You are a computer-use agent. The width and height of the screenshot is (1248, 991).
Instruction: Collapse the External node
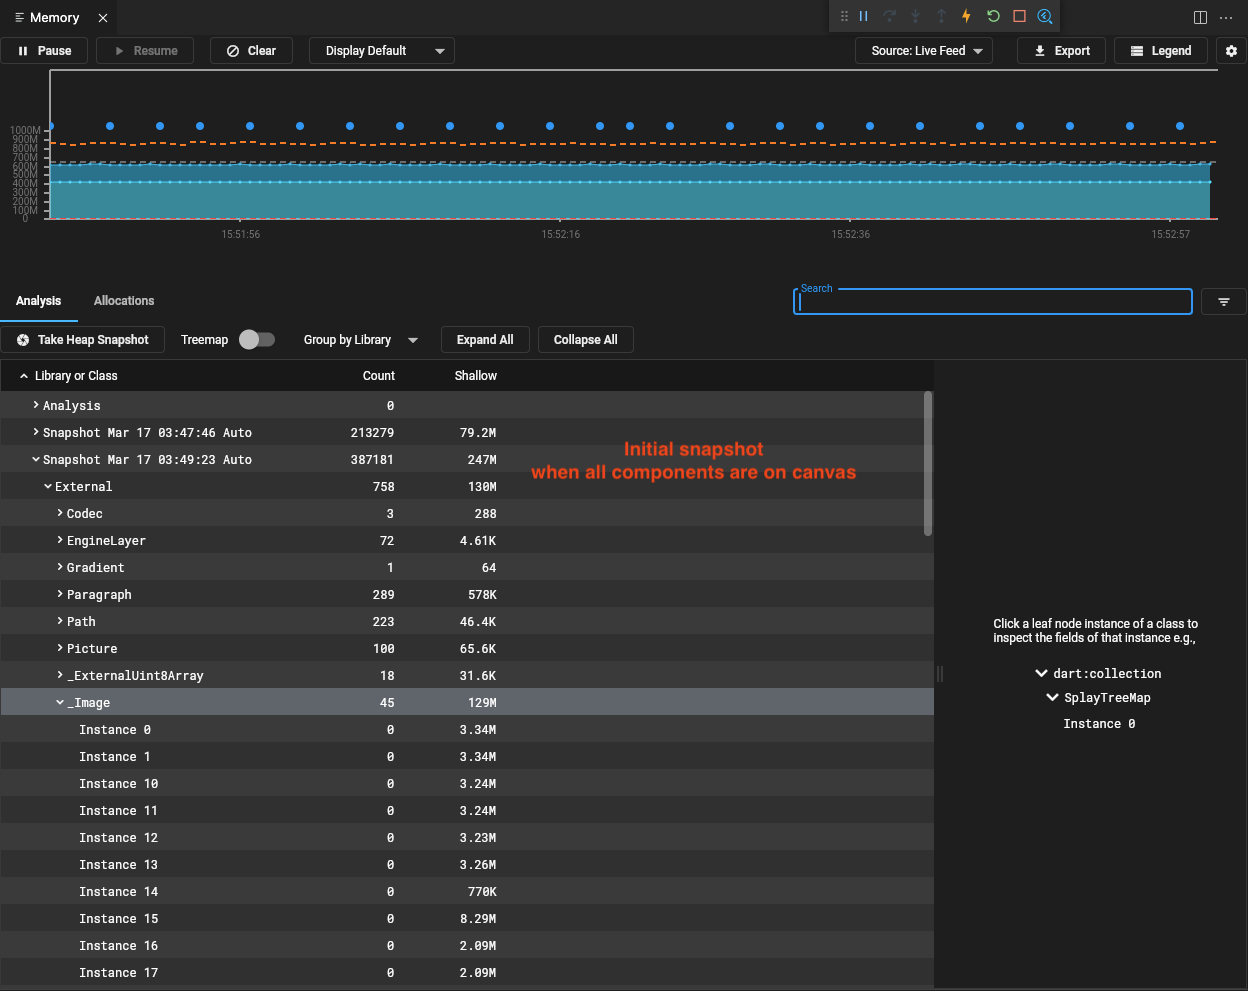coord(48,486)
